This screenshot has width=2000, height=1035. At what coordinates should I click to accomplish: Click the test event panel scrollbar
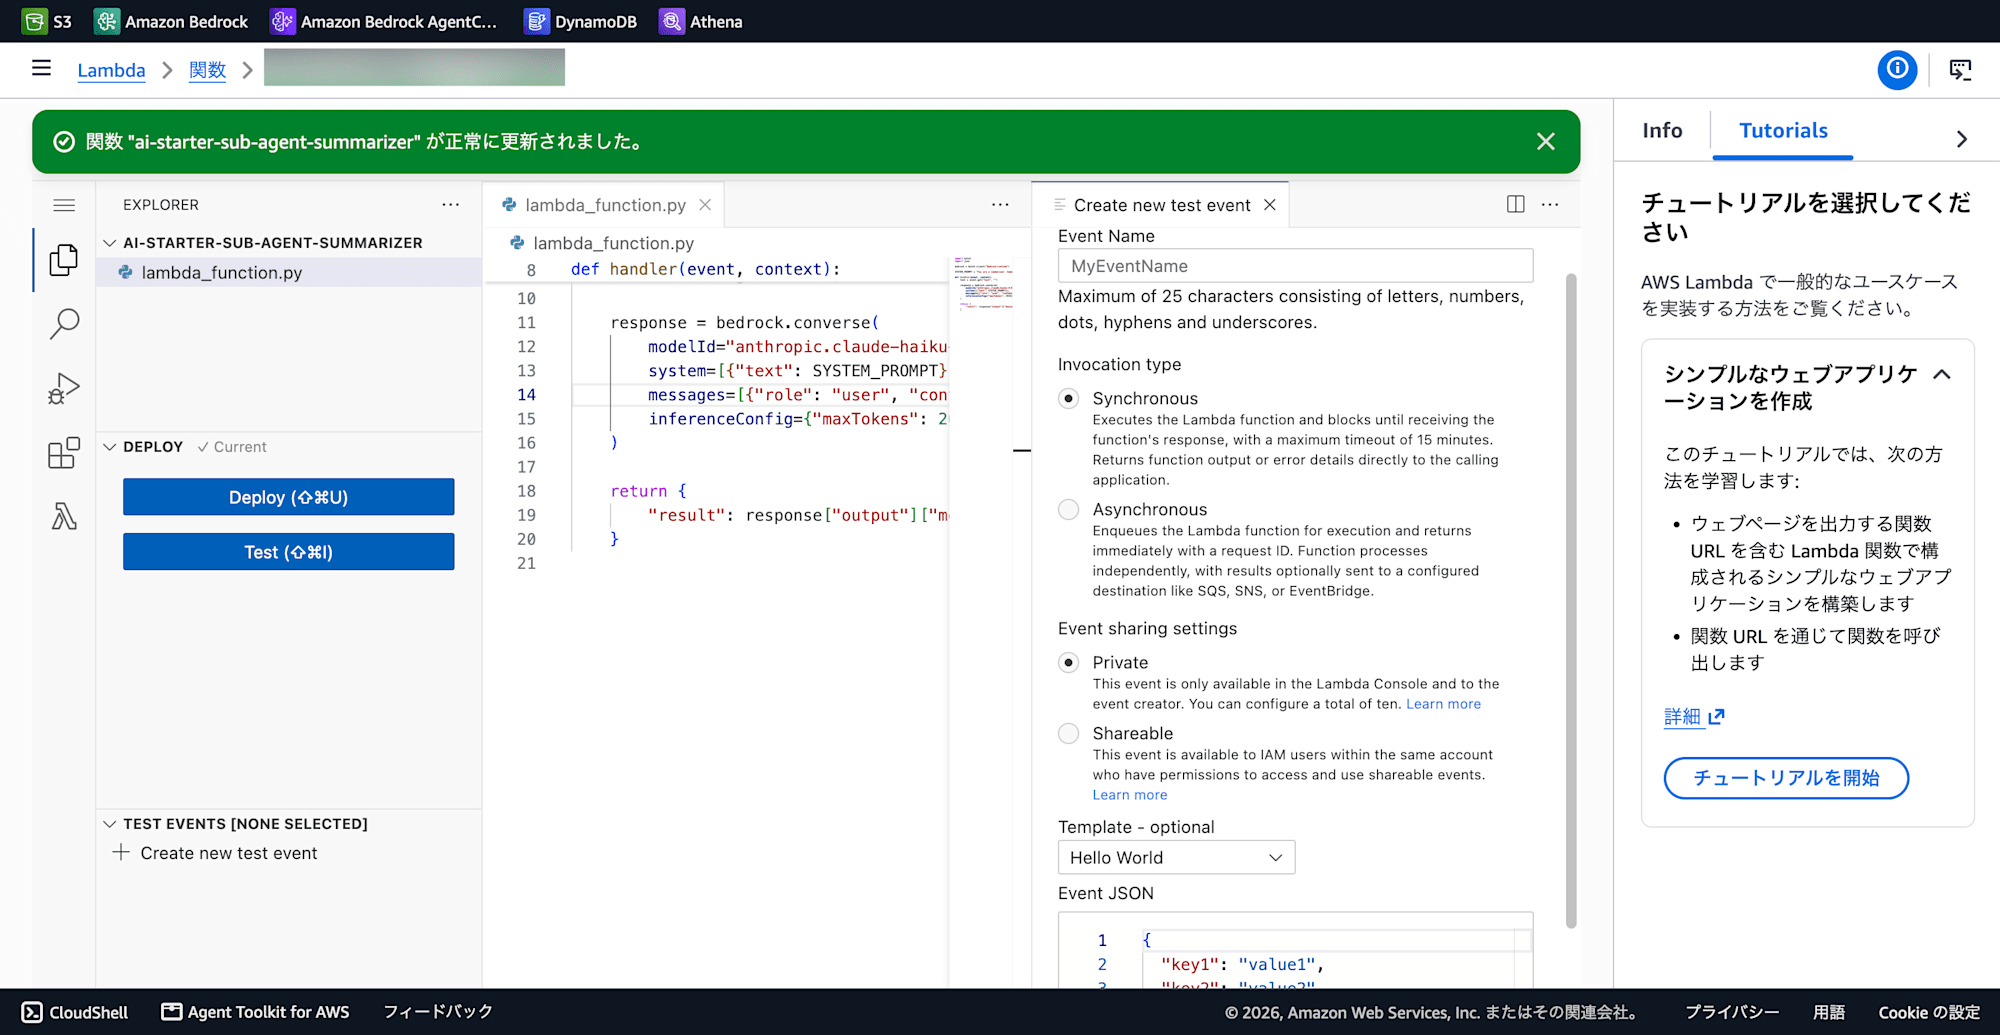1570,600
